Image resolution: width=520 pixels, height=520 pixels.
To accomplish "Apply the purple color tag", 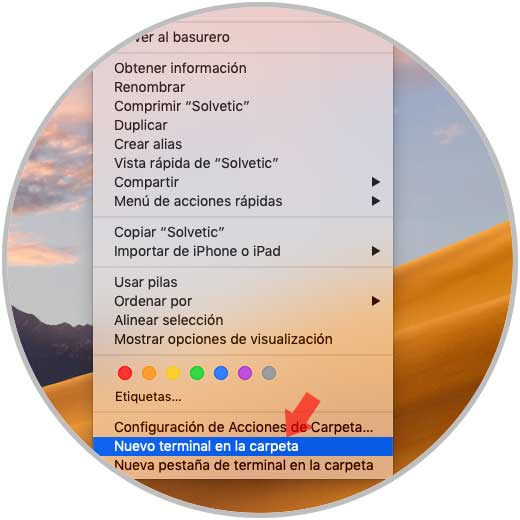I will click(245, 373).
